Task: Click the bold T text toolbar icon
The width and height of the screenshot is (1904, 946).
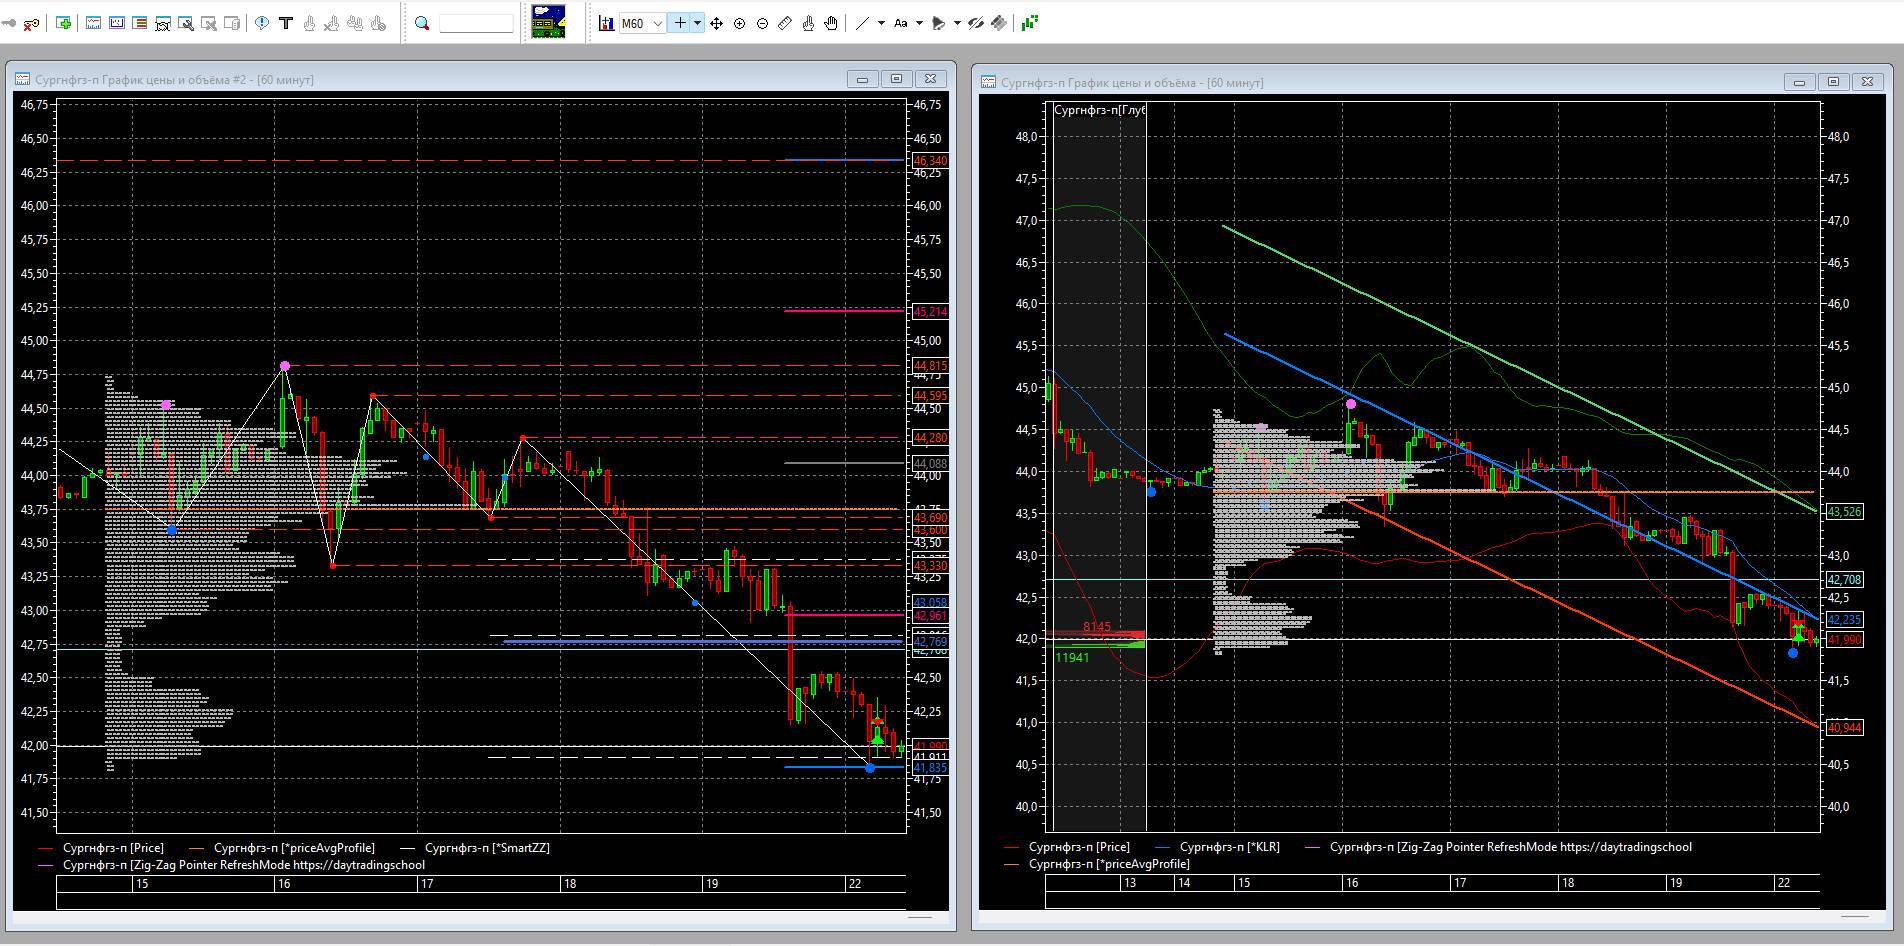Action: click(x=286, y=23)
